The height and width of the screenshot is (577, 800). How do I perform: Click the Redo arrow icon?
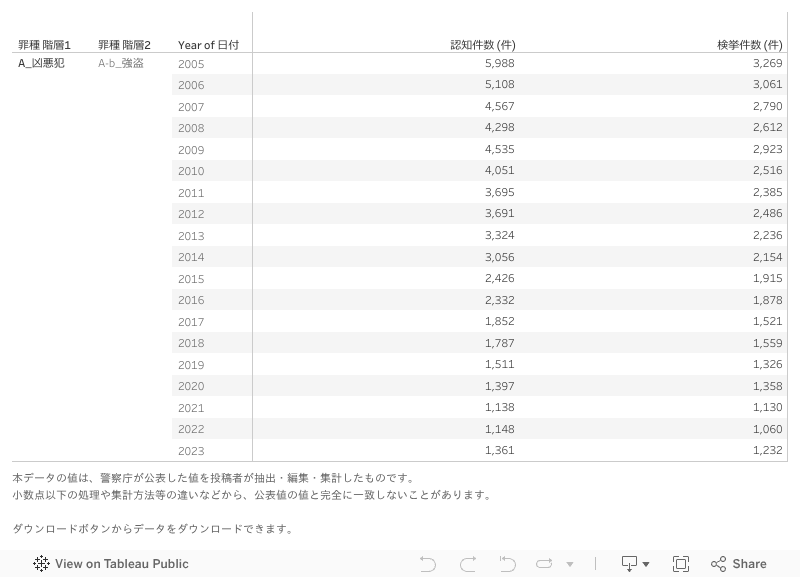(x=468, y=564)
